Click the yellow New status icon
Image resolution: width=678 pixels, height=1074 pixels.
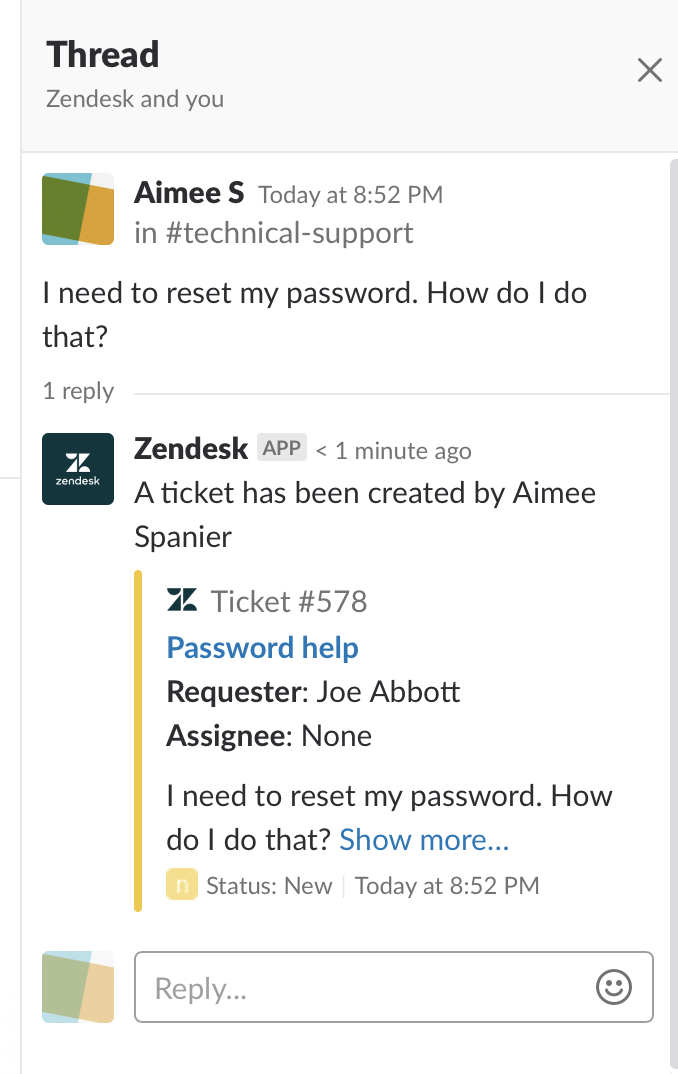pyautogui.click(x=182, y=885)
